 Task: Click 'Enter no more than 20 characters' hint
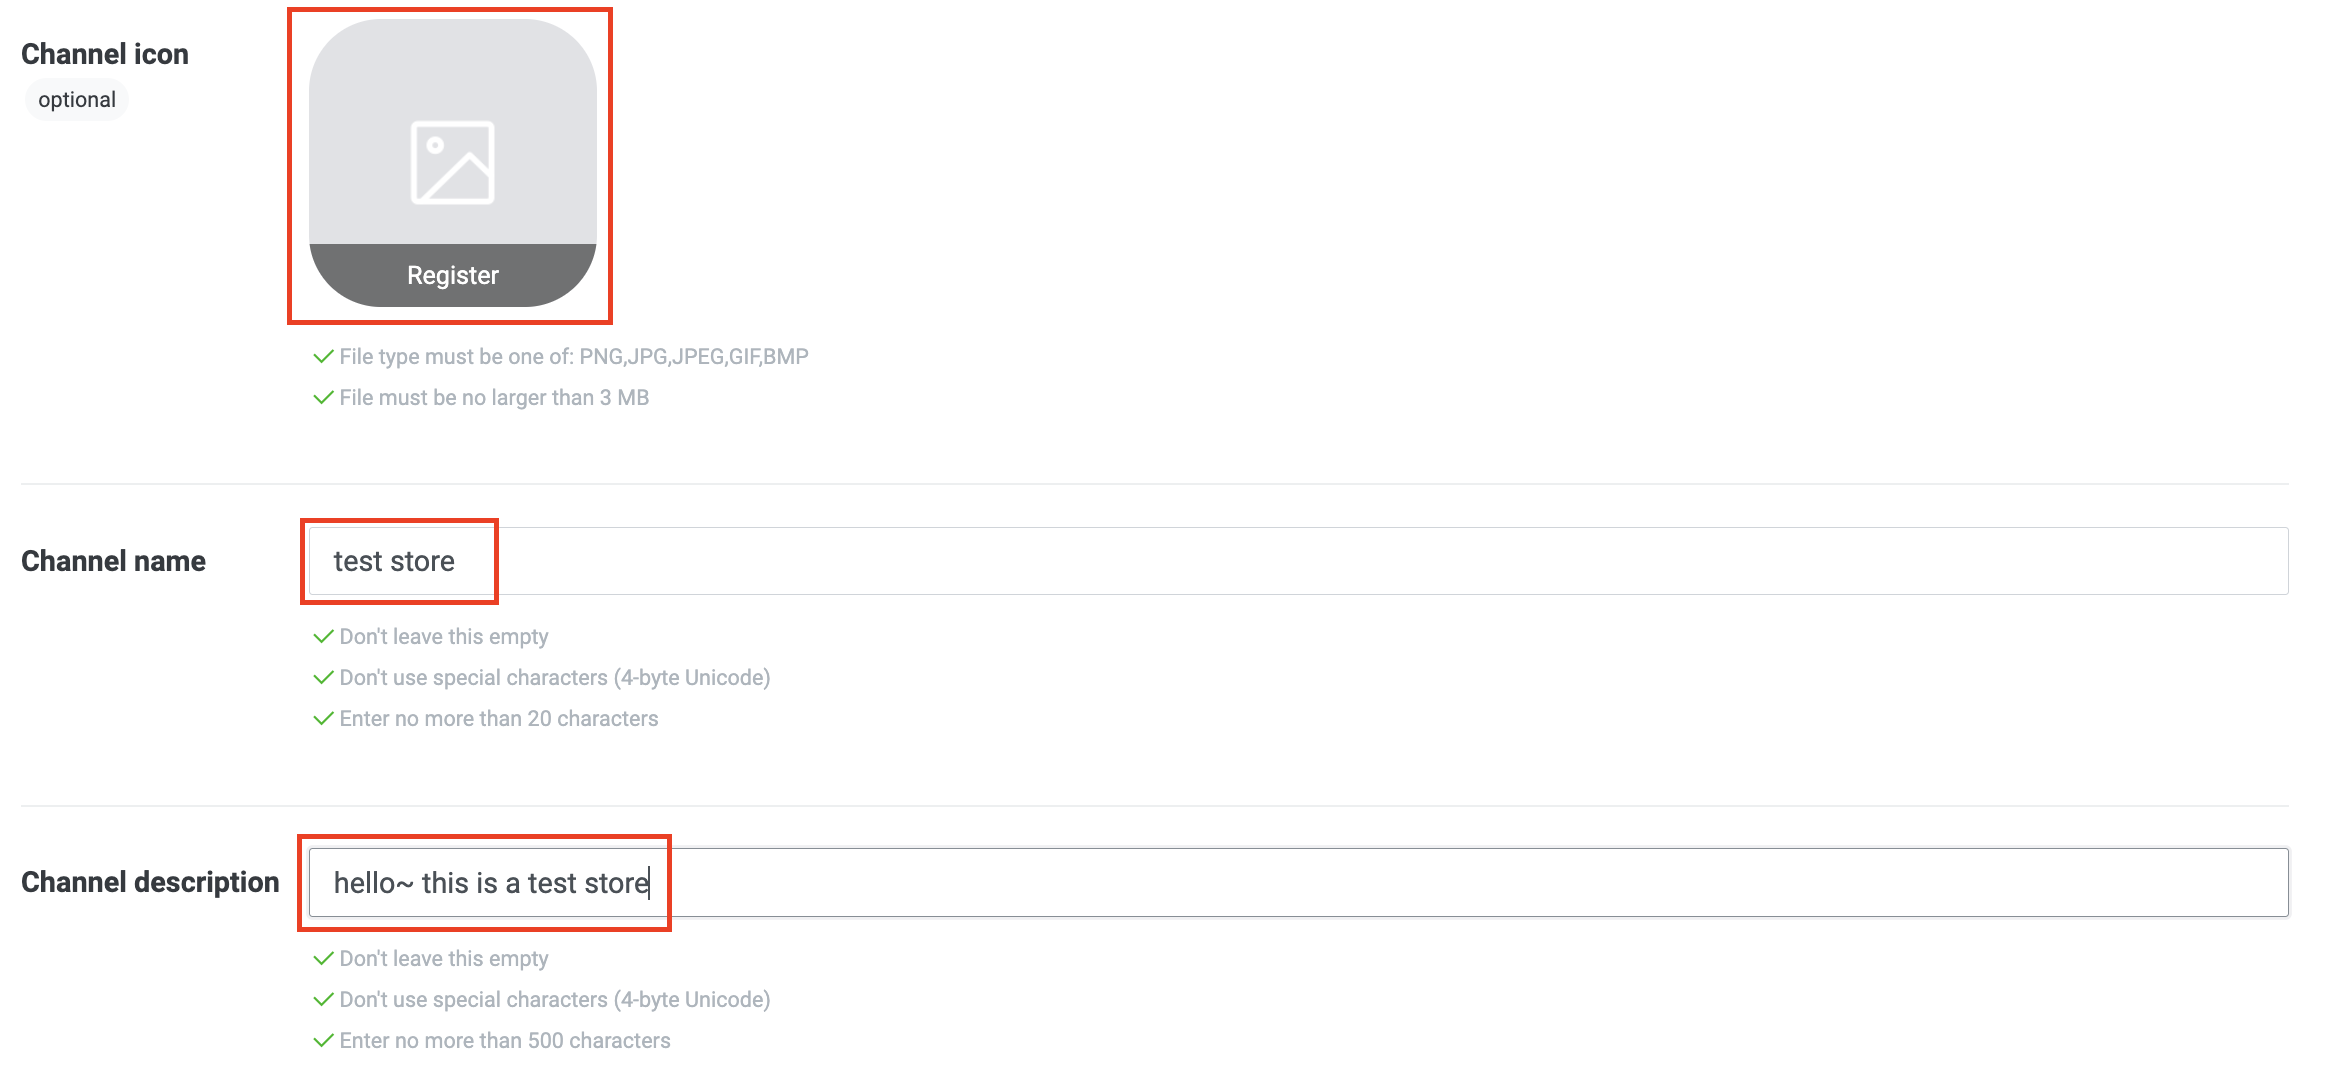pos(499,719)
